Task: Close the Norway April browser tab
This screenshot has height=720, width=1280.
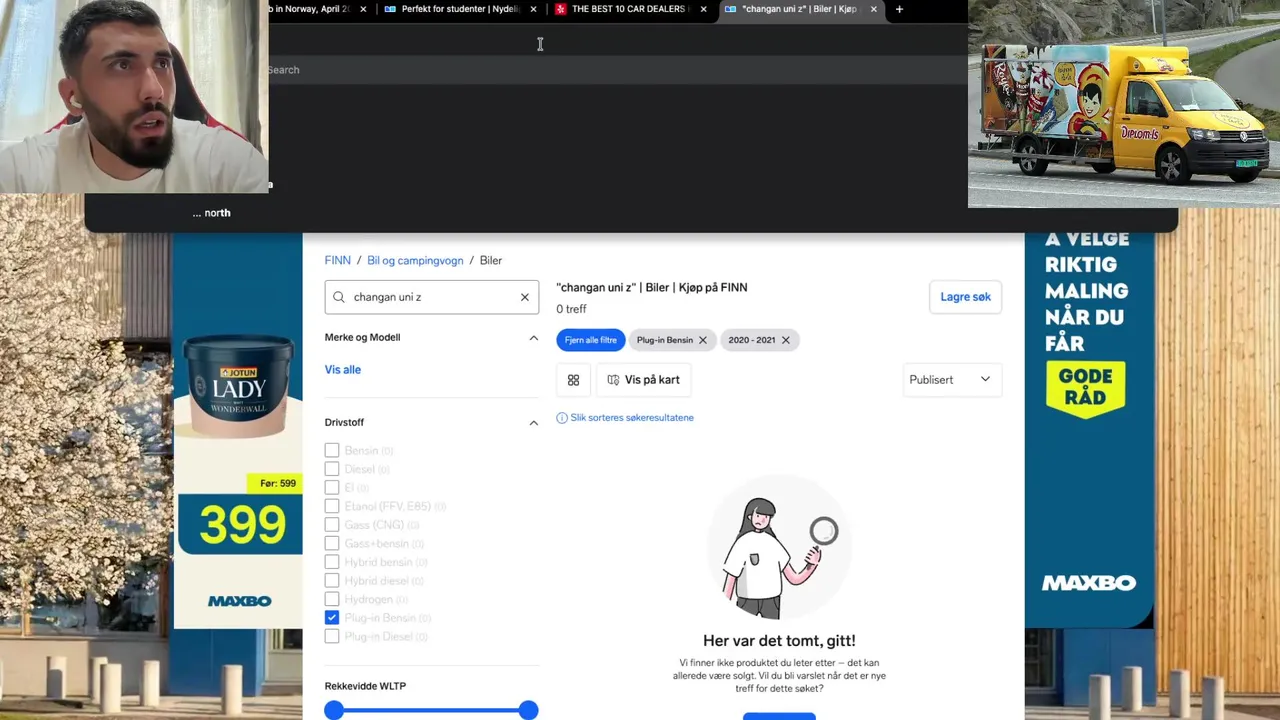Action: pyautogui.click(x=363, y=9)
